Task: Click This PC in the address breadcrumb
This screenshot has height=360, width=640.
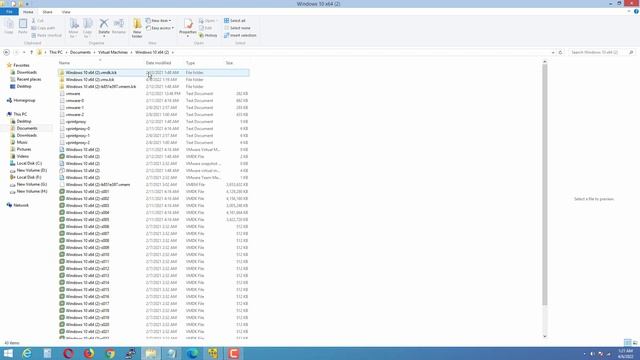Action: [56, 52]
